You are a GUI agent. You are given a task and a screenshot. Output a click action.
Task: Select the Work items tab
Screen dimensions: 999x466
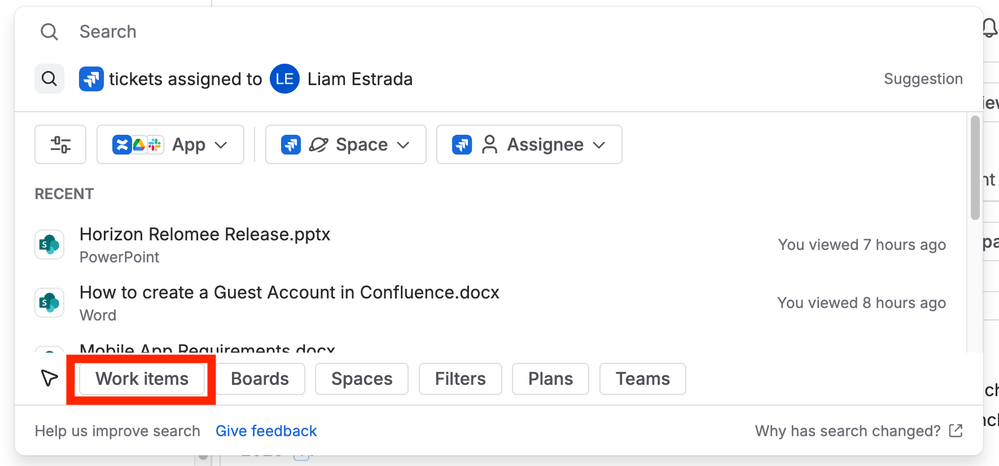[x=142, y=379]
